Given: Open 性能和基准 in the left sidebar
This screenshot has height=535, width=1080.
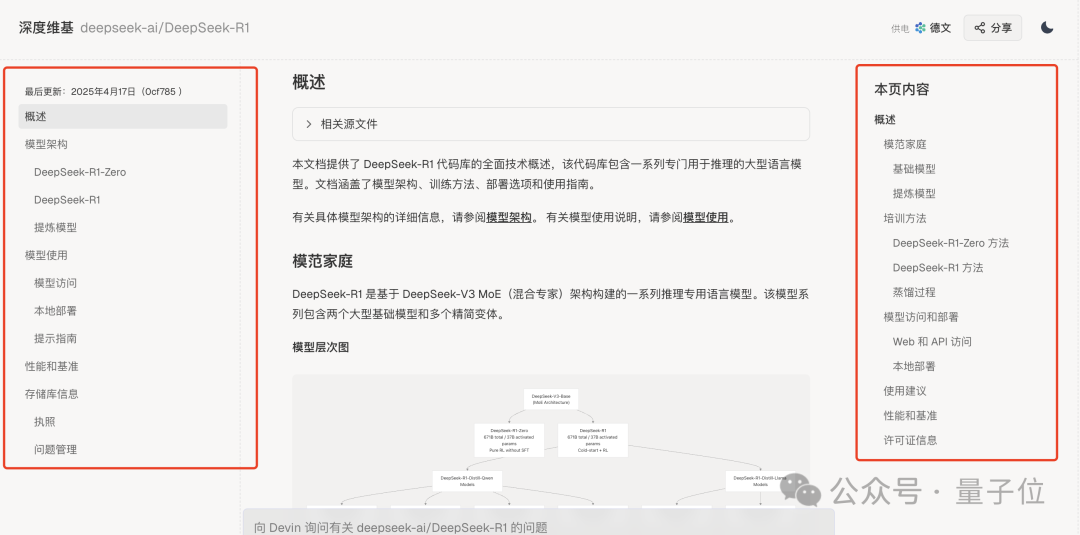Looking at the screenshot, I should [52, 366].
